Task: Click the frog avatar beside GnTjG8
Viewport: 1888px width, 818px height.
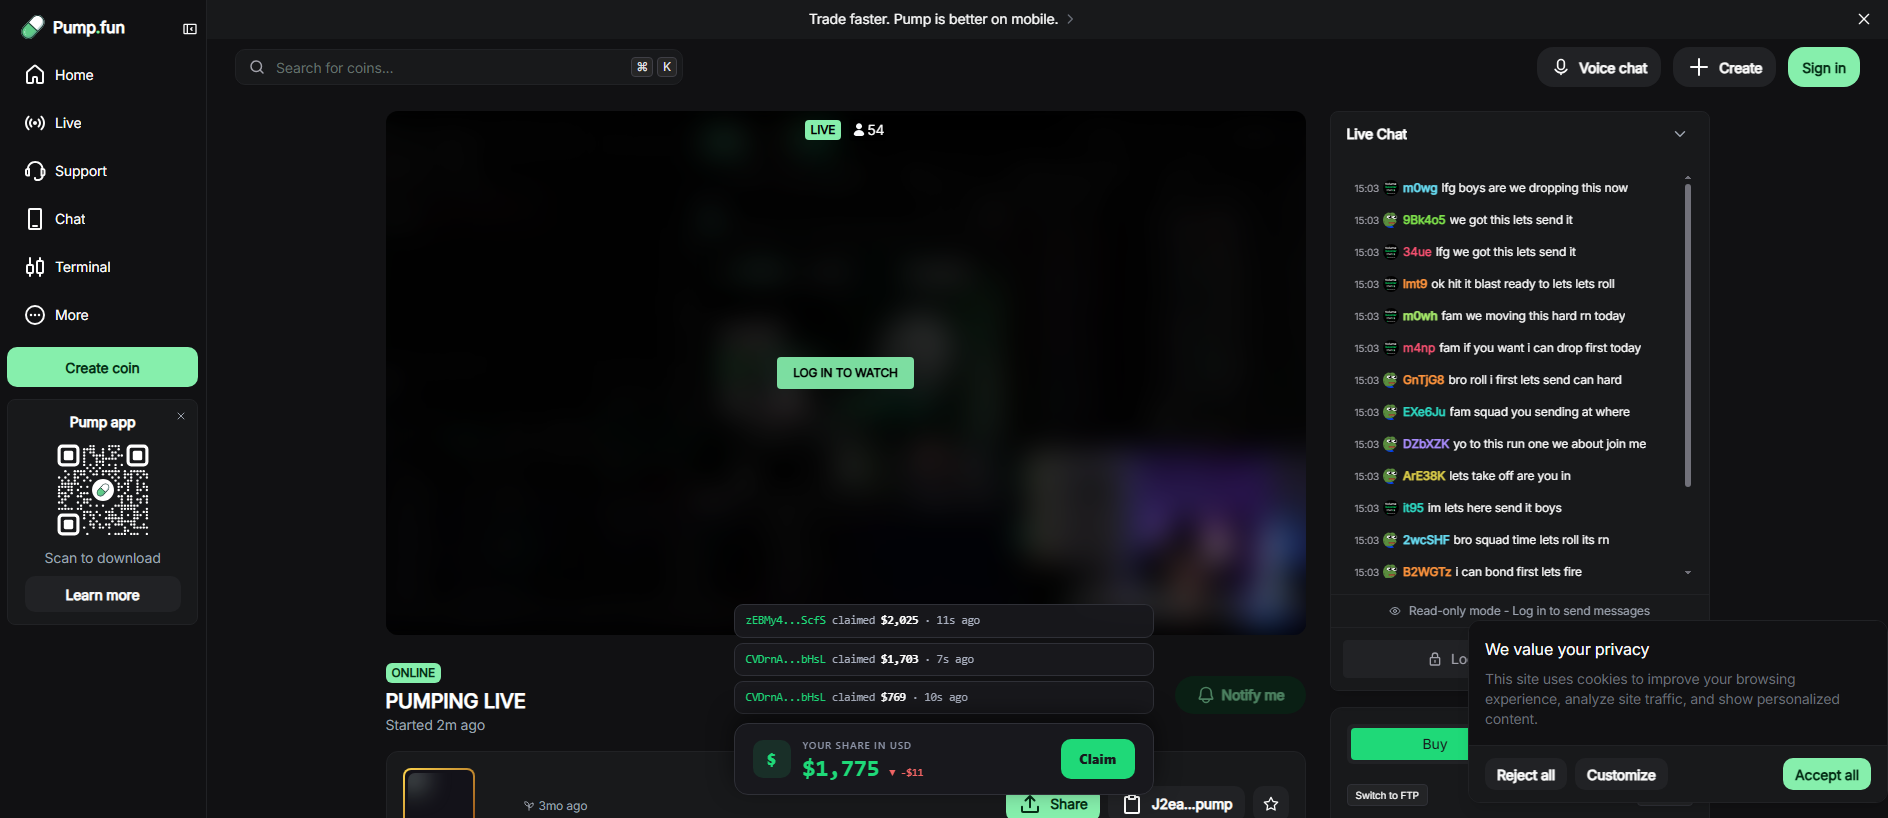Action: (x=1390, y=380)
